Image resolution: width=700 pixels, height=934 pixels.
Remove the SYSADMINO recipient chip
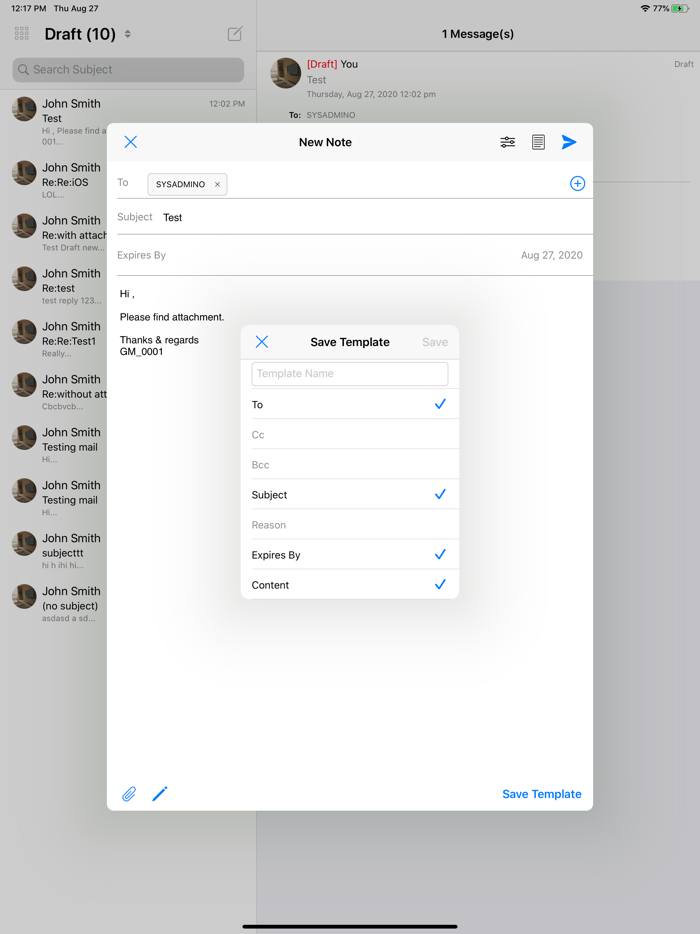tap(217, 185)
